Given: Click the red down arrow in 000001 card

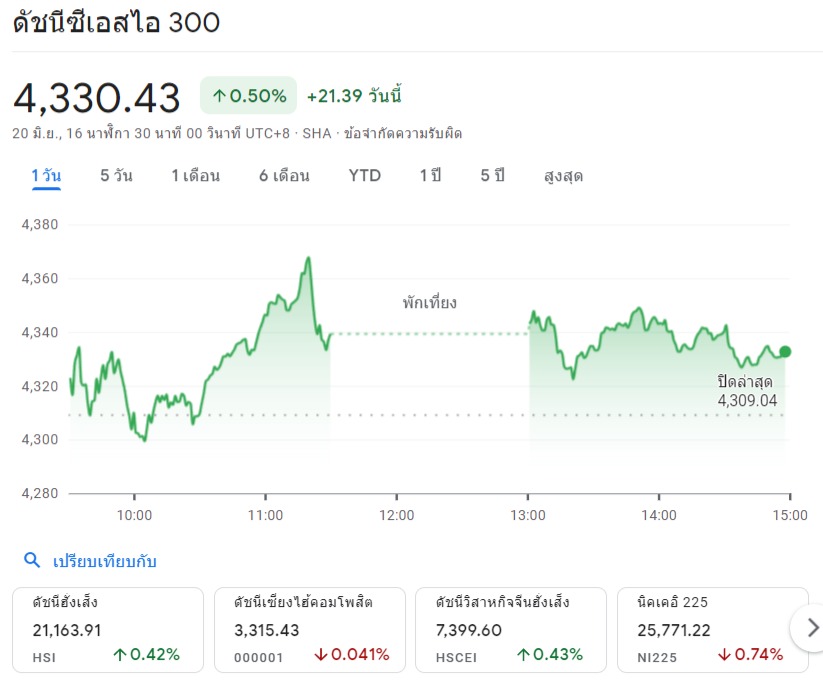Looking at the screenshot, I should (321, 655).
